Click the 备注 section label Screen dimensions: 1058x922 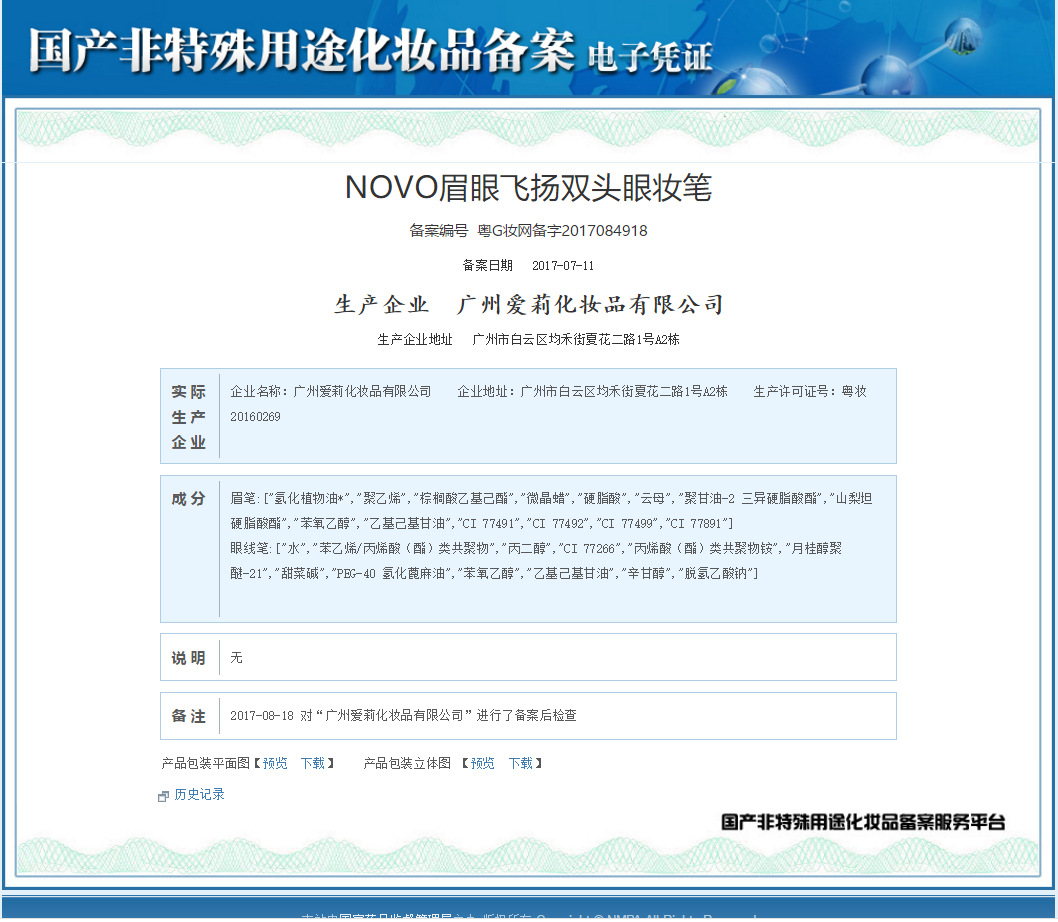(188, 716)
